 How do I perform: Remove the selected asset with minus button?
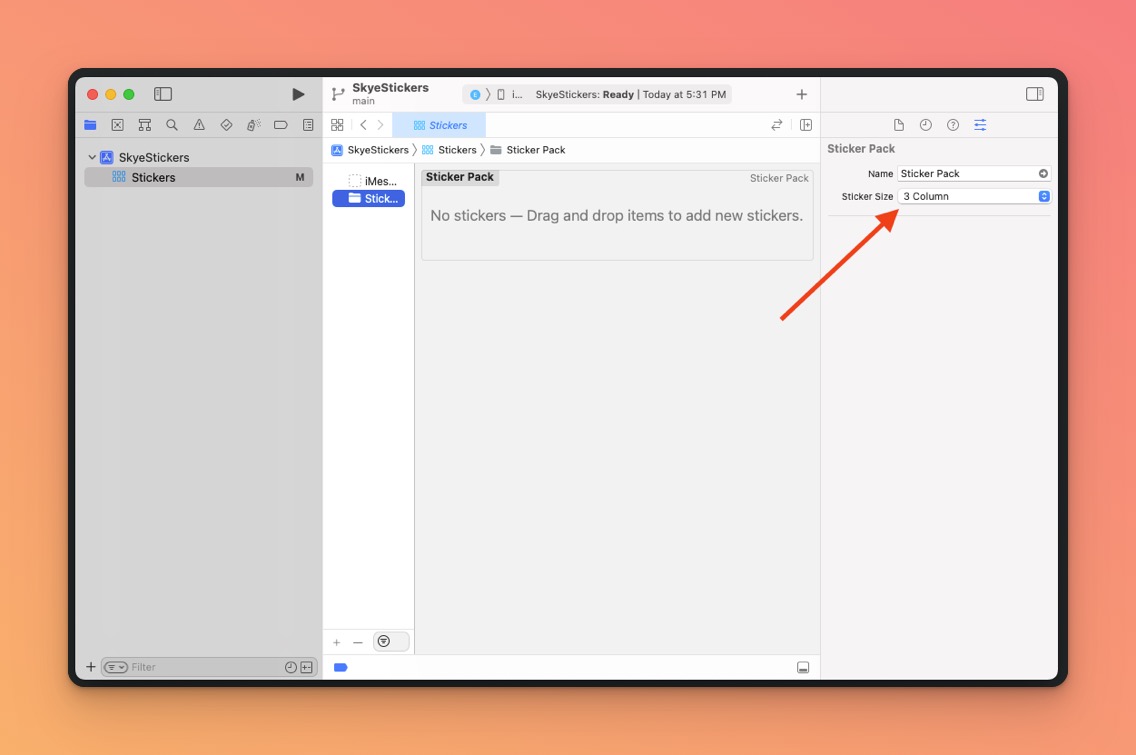coord(358,642)
